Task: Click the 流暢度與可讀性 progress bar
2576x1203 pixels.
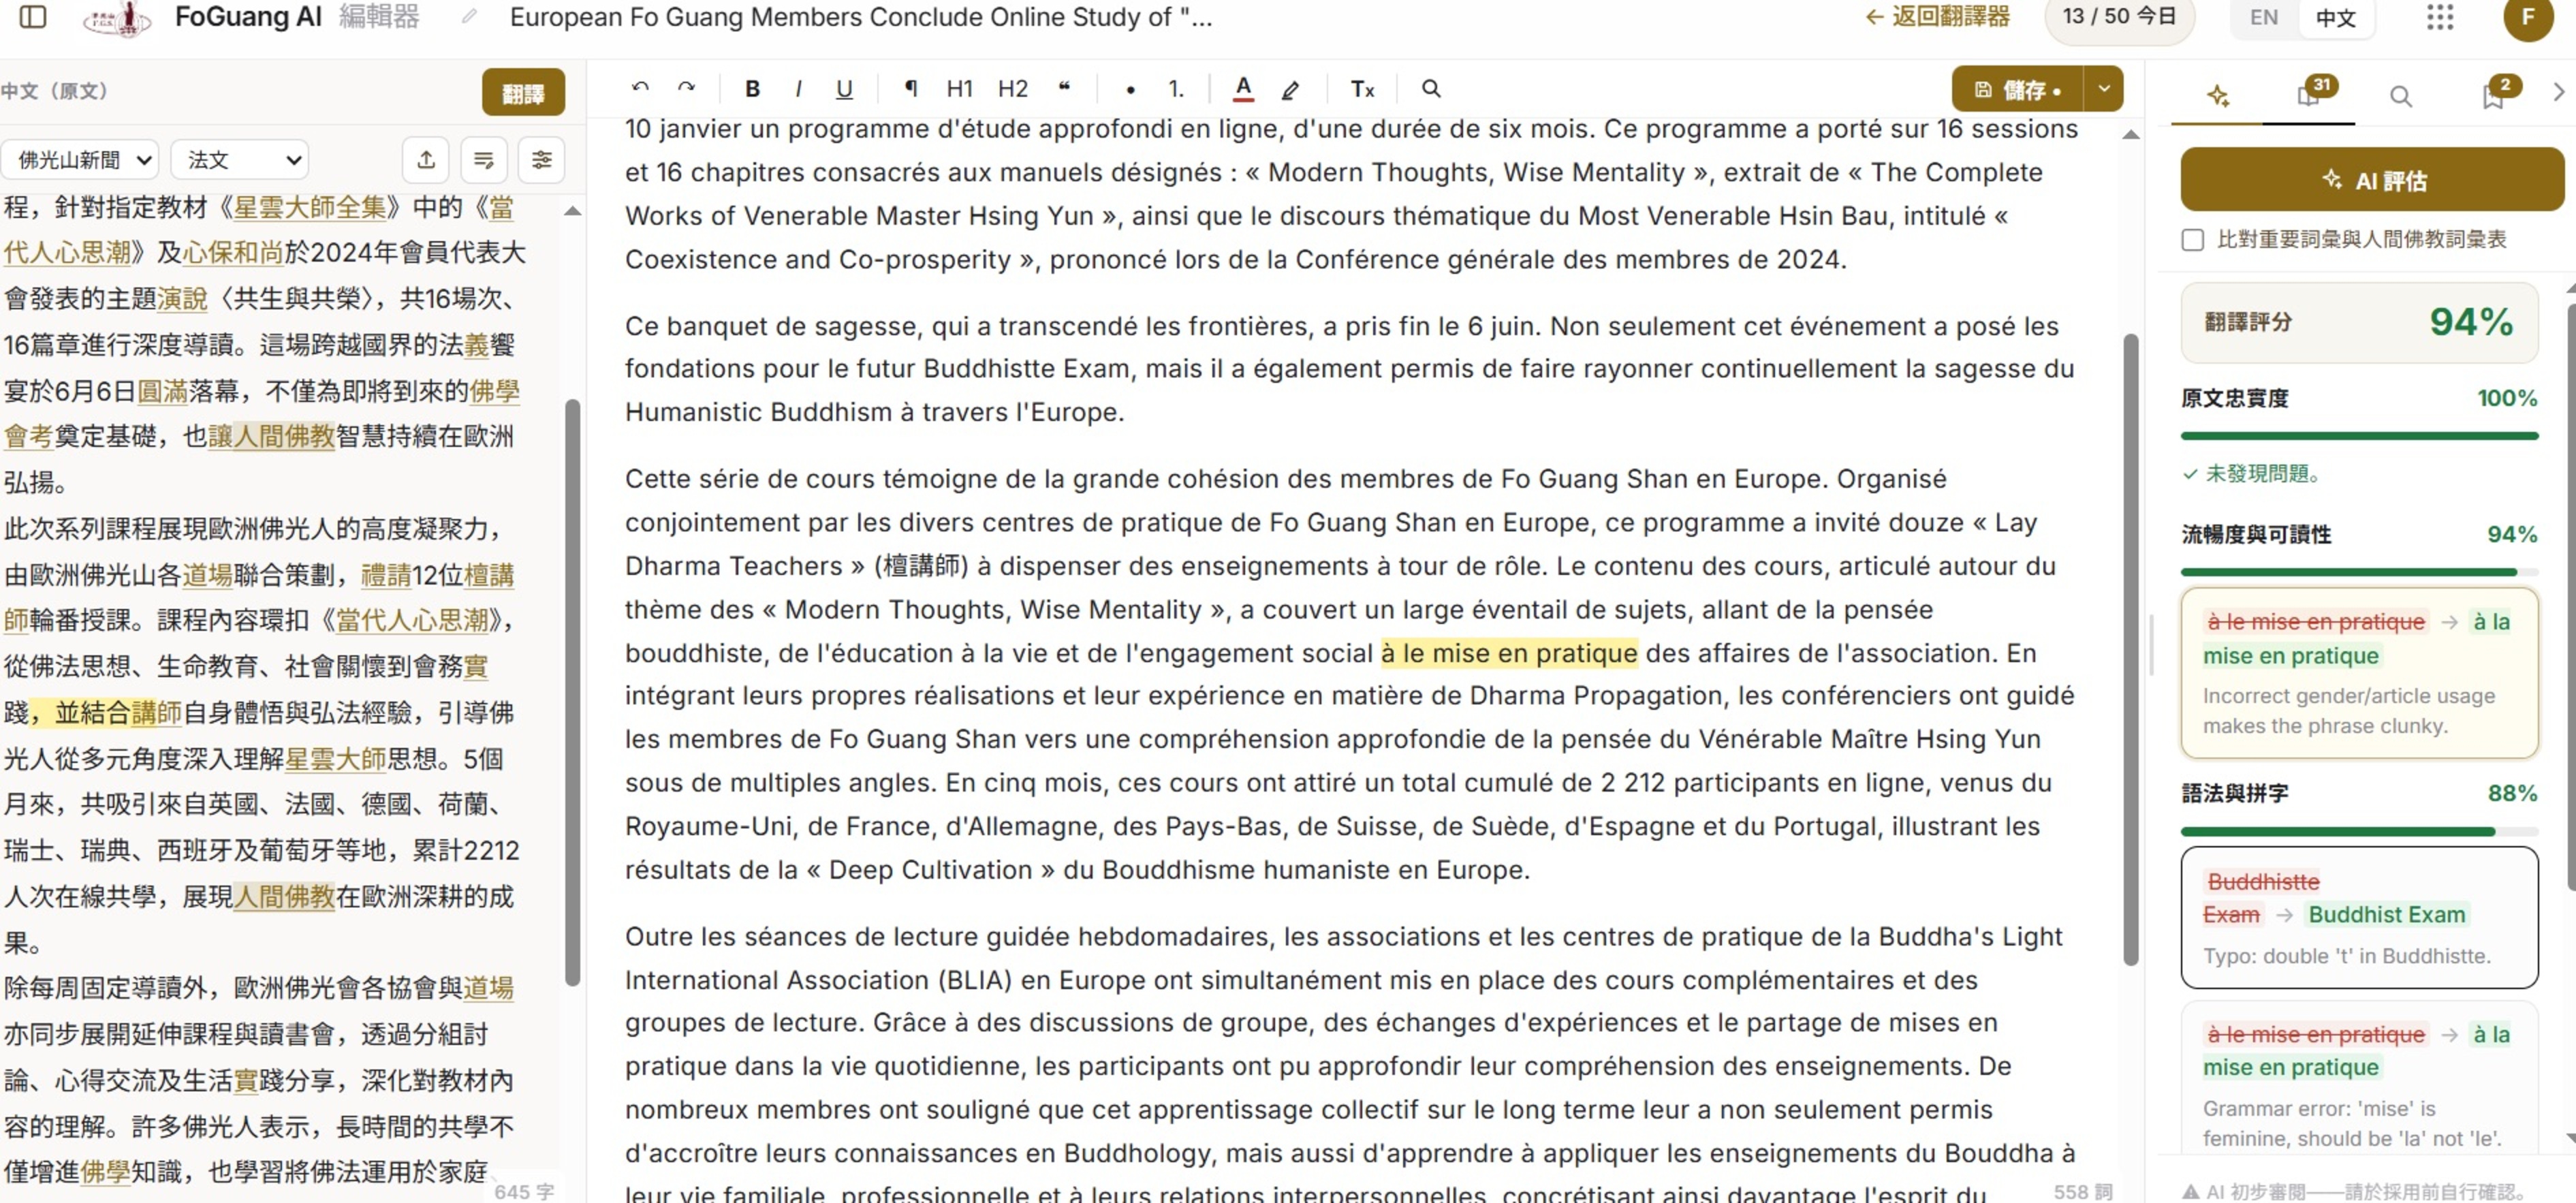Action: point(2359,572)
